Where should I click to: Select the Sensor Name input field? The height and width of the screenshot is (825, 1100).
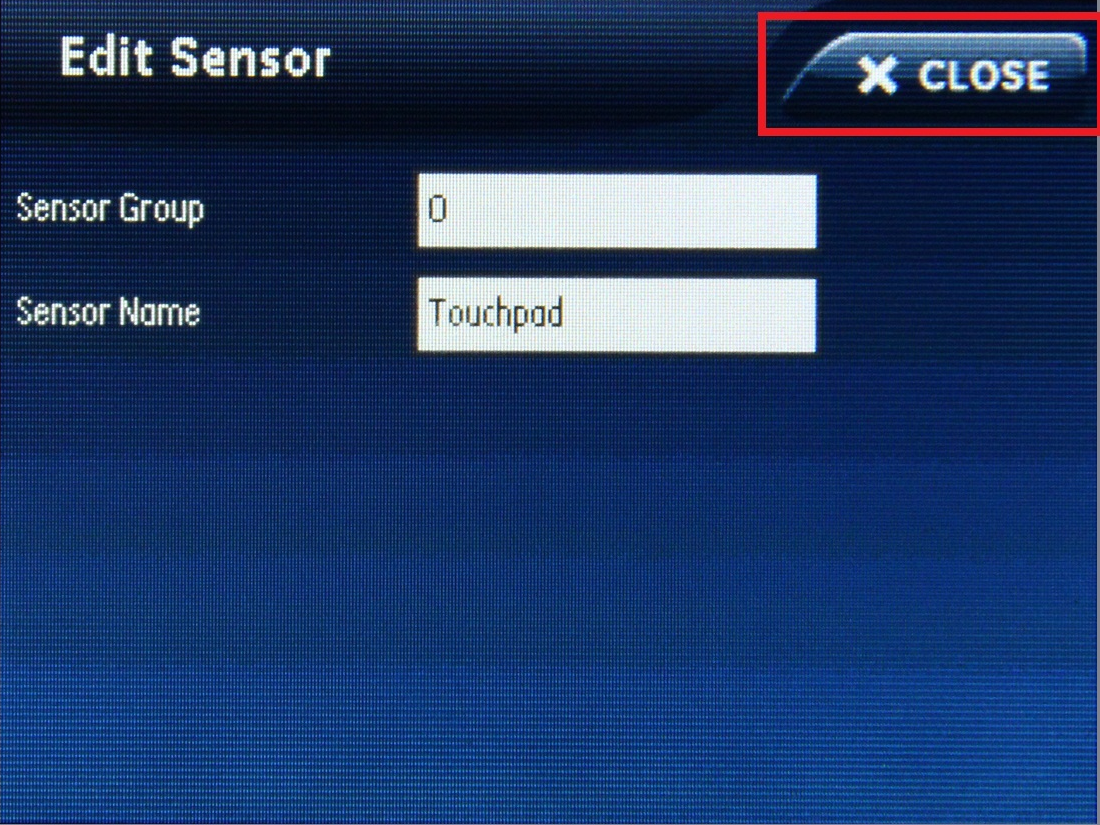coord(617,315)
